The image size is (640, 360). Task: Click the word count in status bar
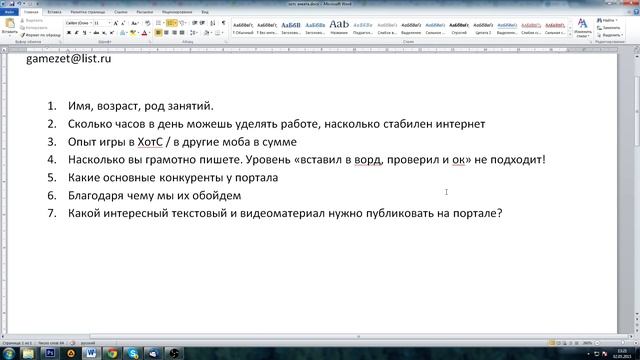coord(51,343)
